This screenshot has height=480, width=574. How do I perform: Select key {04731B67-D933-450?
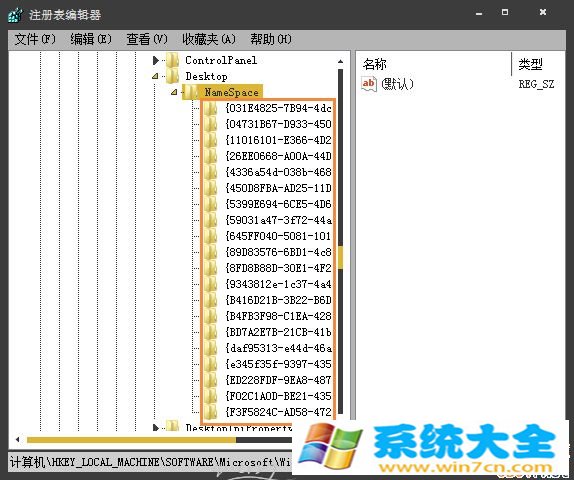[x=279, y=124]
